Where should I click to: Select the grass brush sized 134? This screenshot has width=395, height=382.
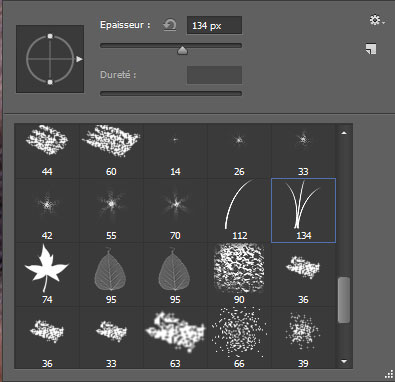point(303,211)
